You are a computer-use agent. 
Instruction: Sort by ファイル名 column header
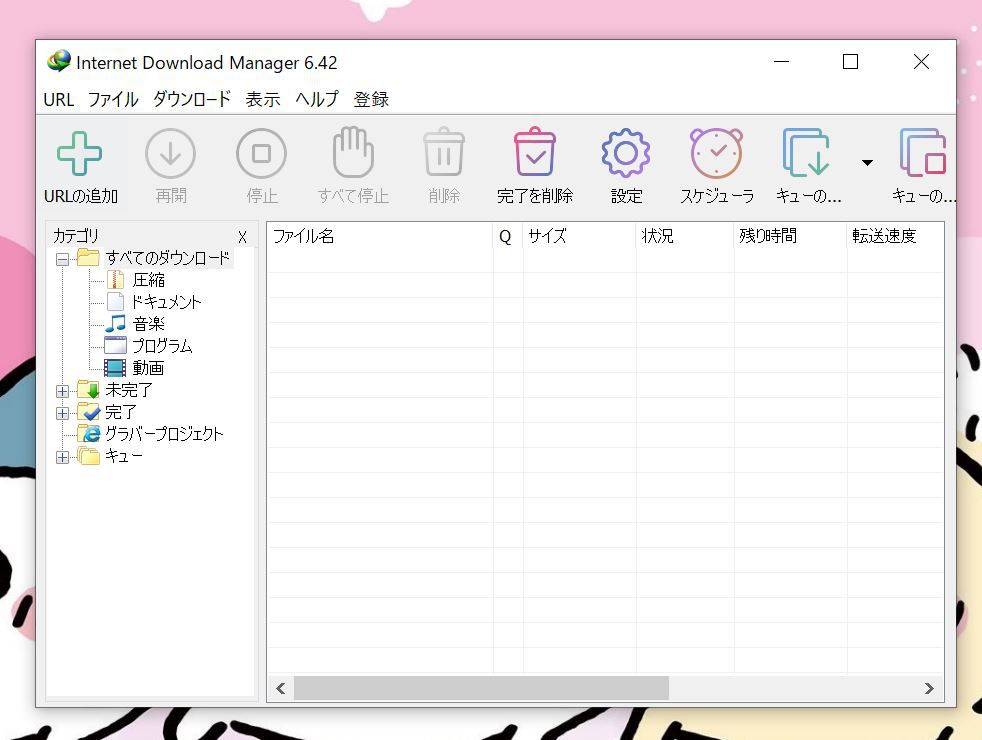click(380, 236)
